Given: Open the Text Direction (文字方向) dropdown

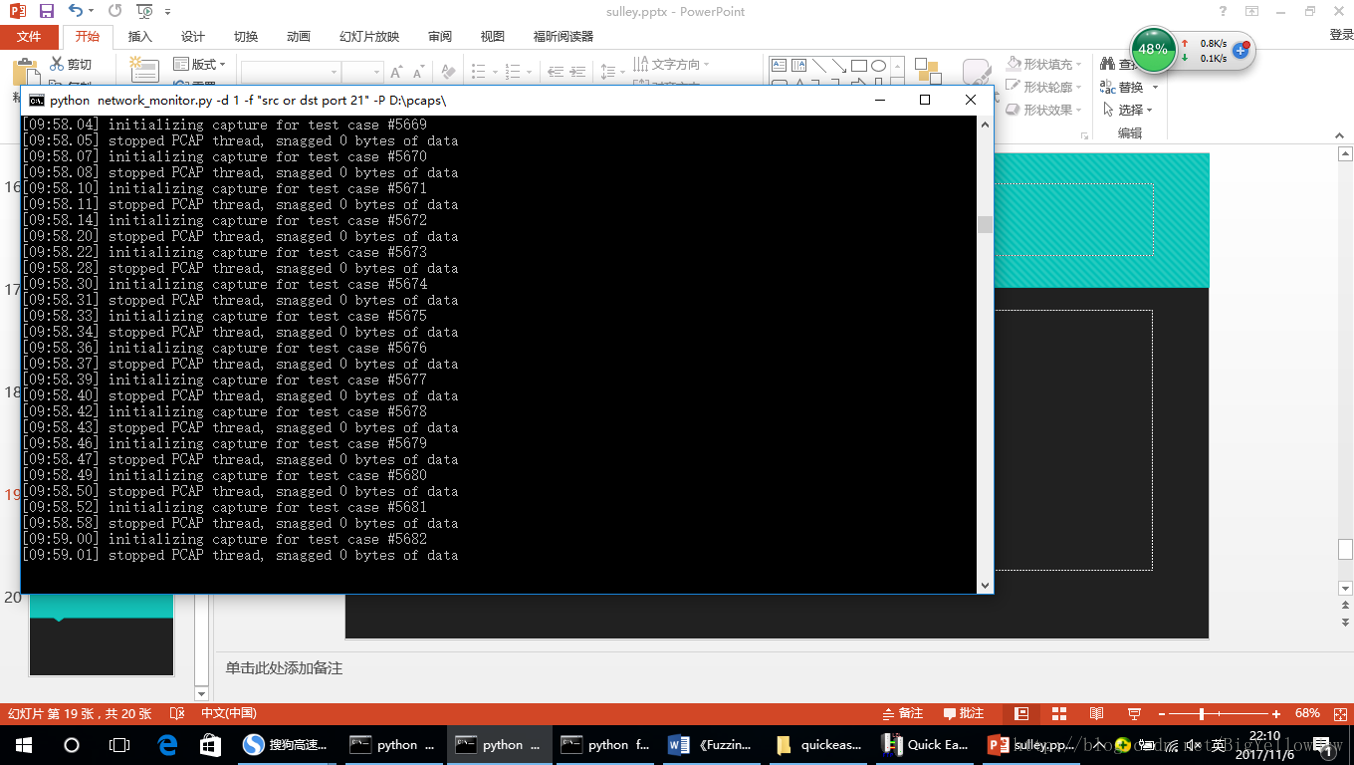Looking at the screenshot, I should [x=671, y=64].
